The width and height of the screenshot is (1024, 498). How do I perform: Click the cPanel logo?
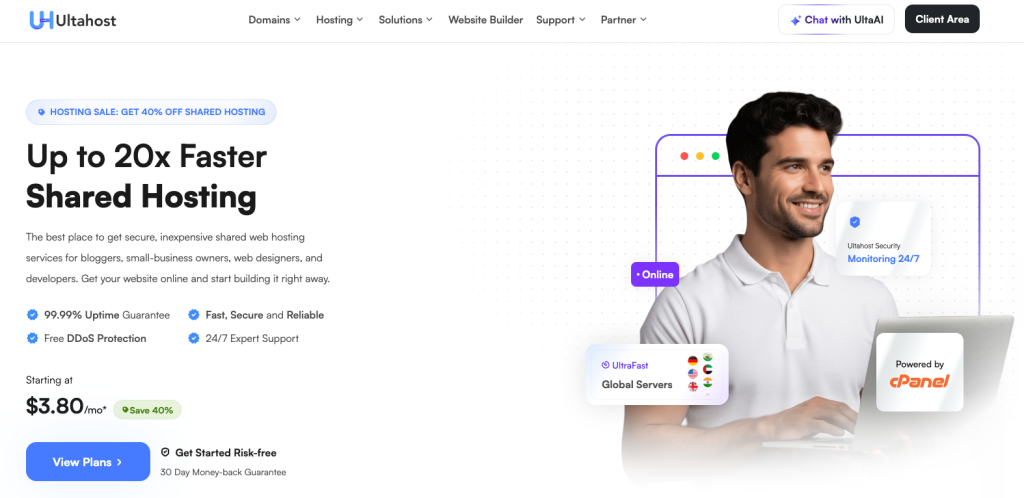919,381
